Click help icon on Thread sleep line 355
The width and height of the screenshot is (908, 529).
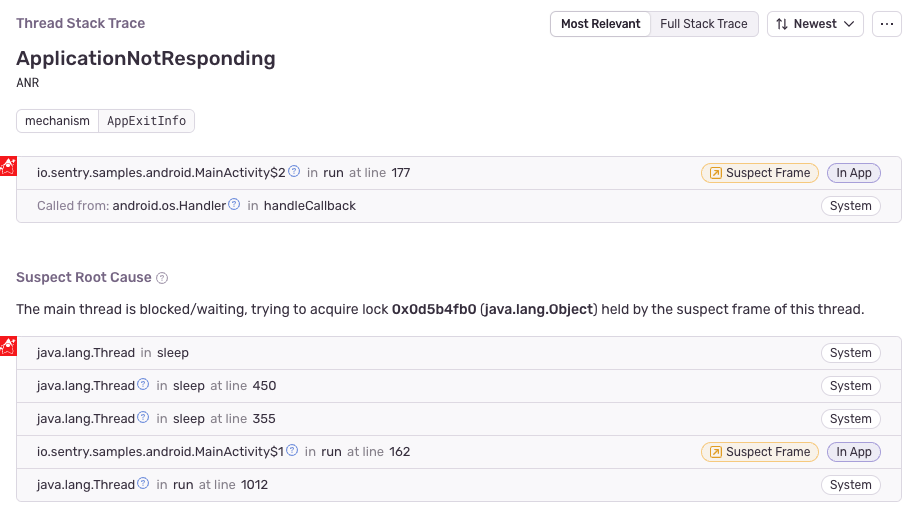143,418
